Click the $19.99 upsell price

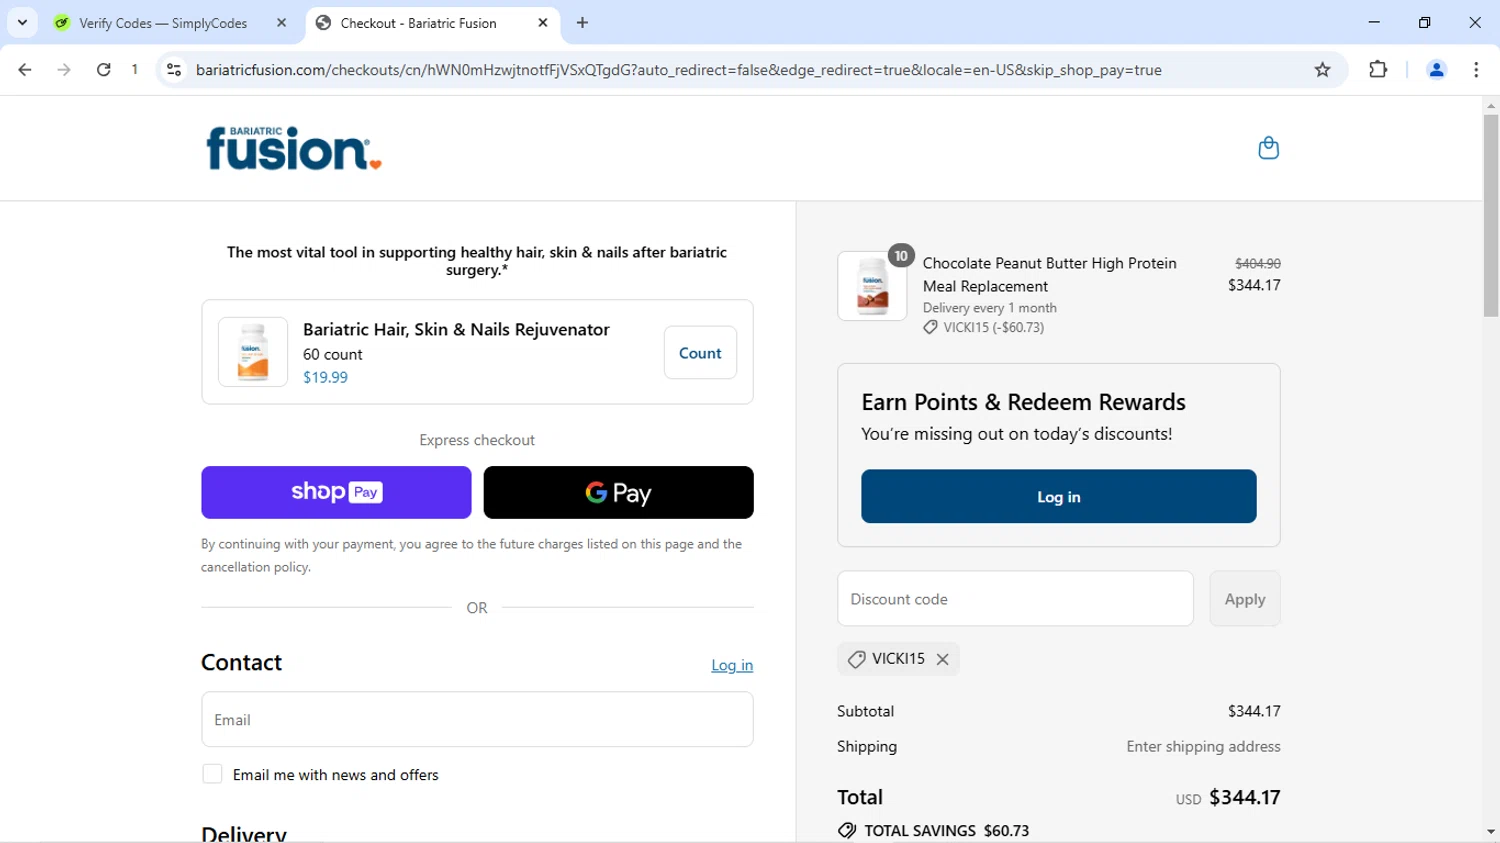[325, 378]
